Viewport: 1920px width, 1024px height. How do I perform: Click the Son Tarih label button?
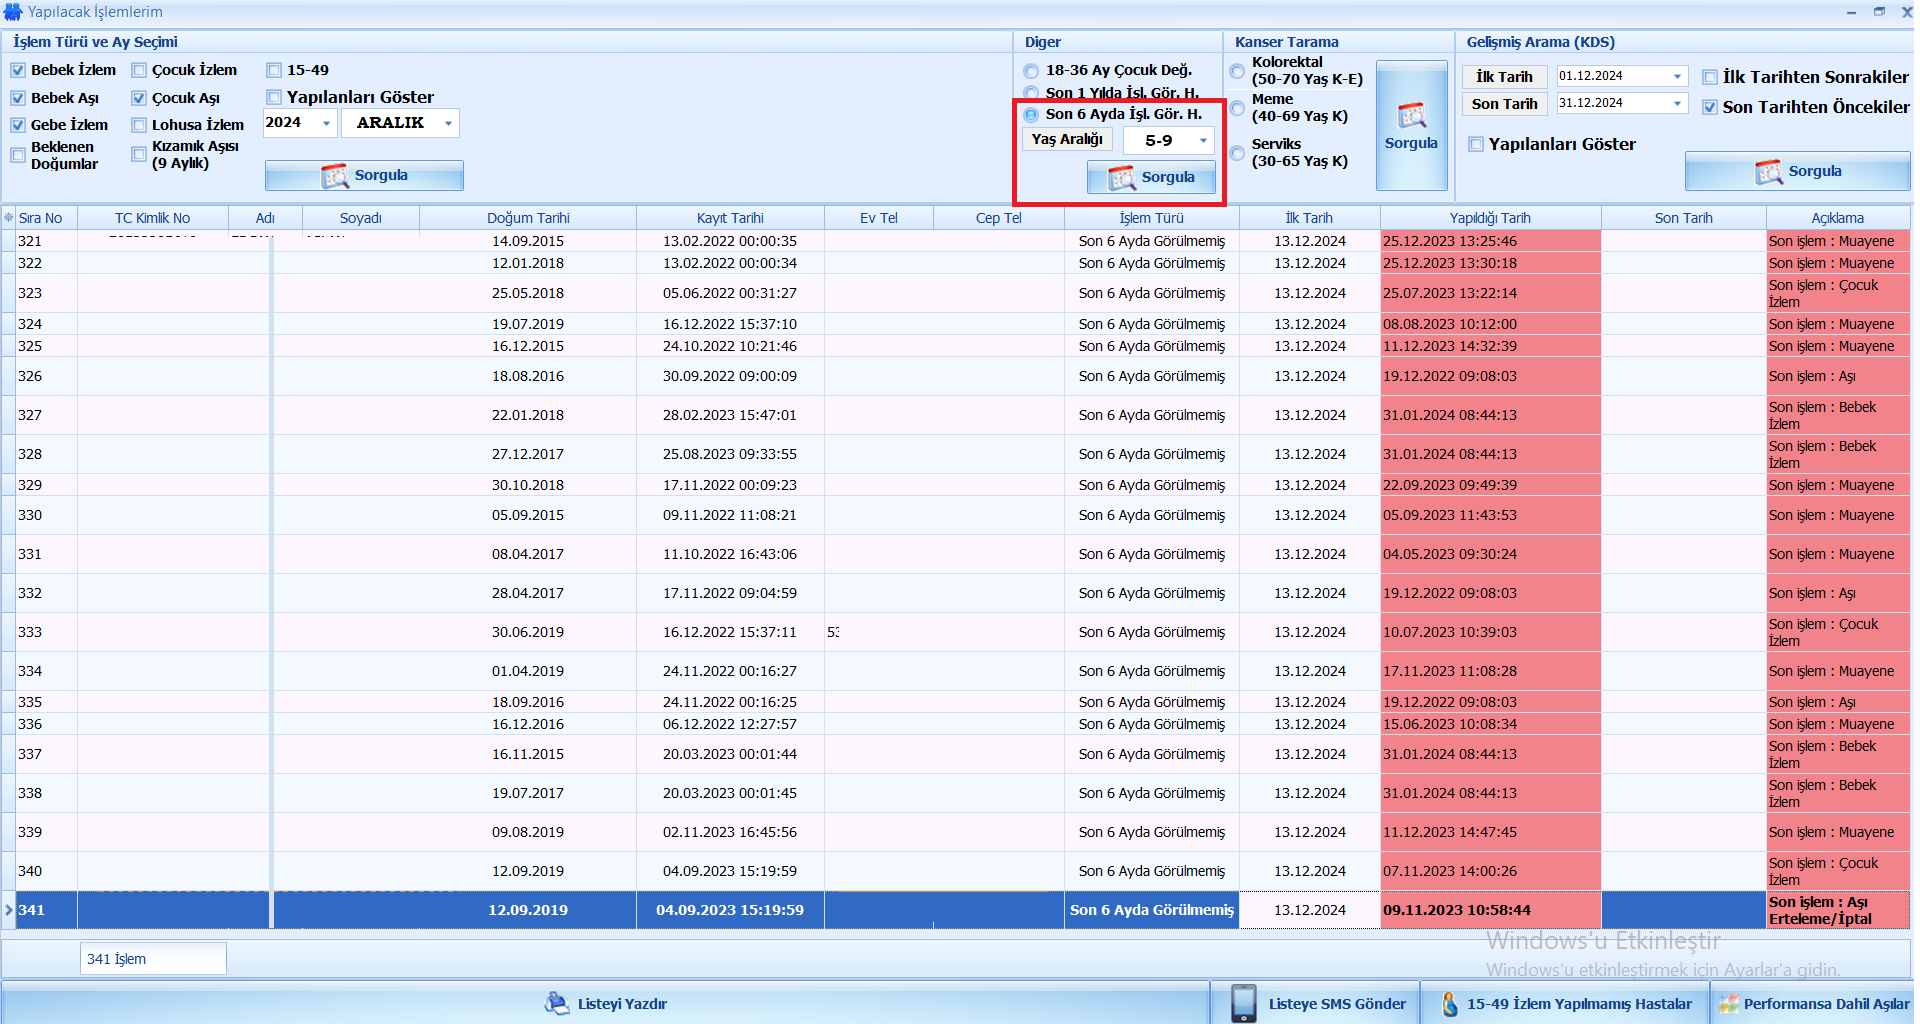[1504, 104]
